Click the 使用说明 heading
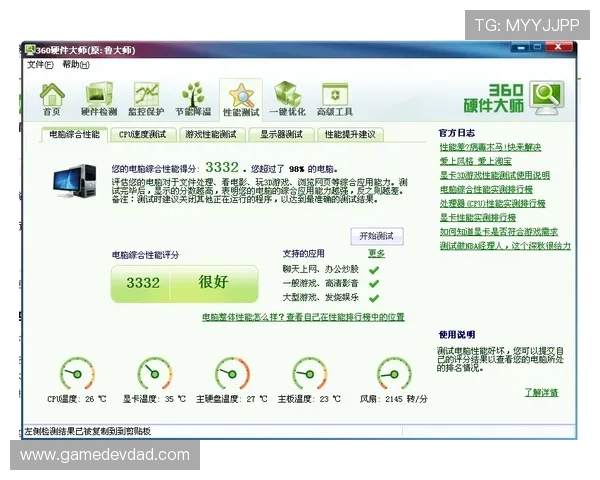600x480 pixels. [457, 335]
